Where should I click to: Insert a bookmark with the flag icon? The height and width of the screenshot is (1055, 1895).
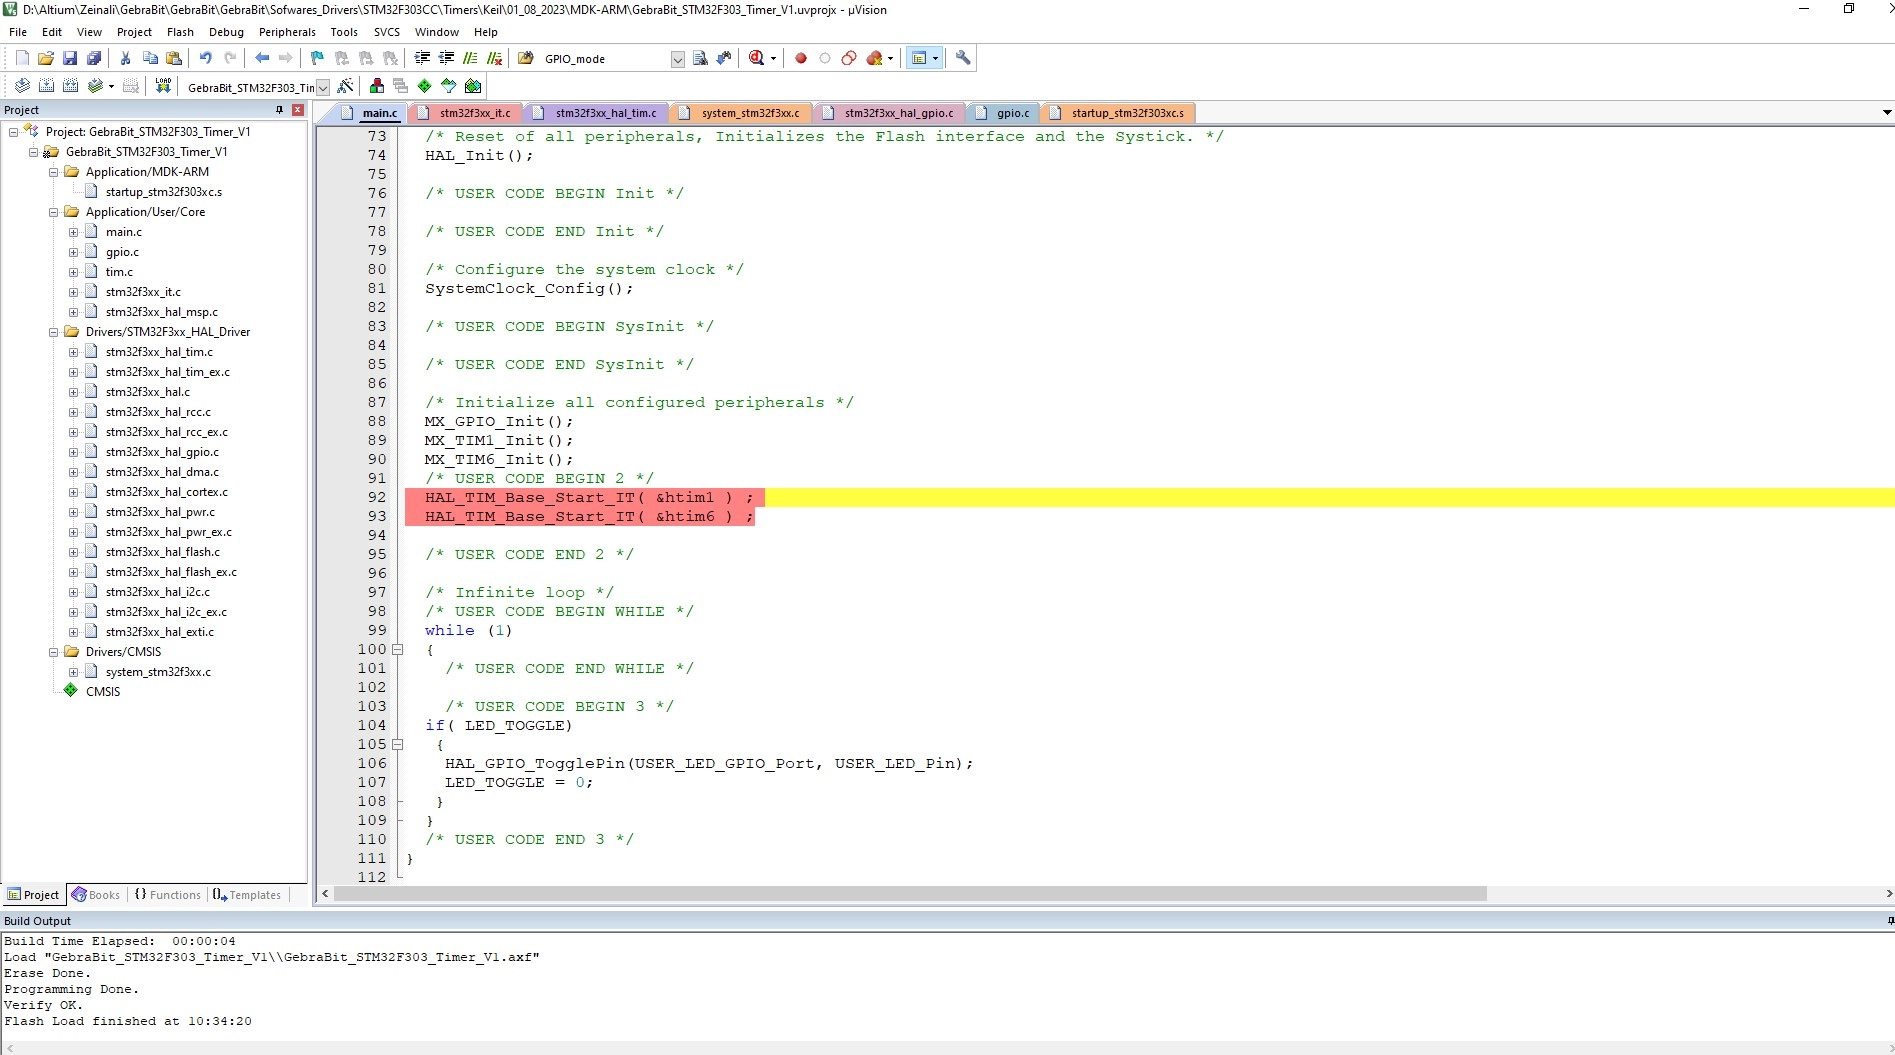[x=318, y=58]
